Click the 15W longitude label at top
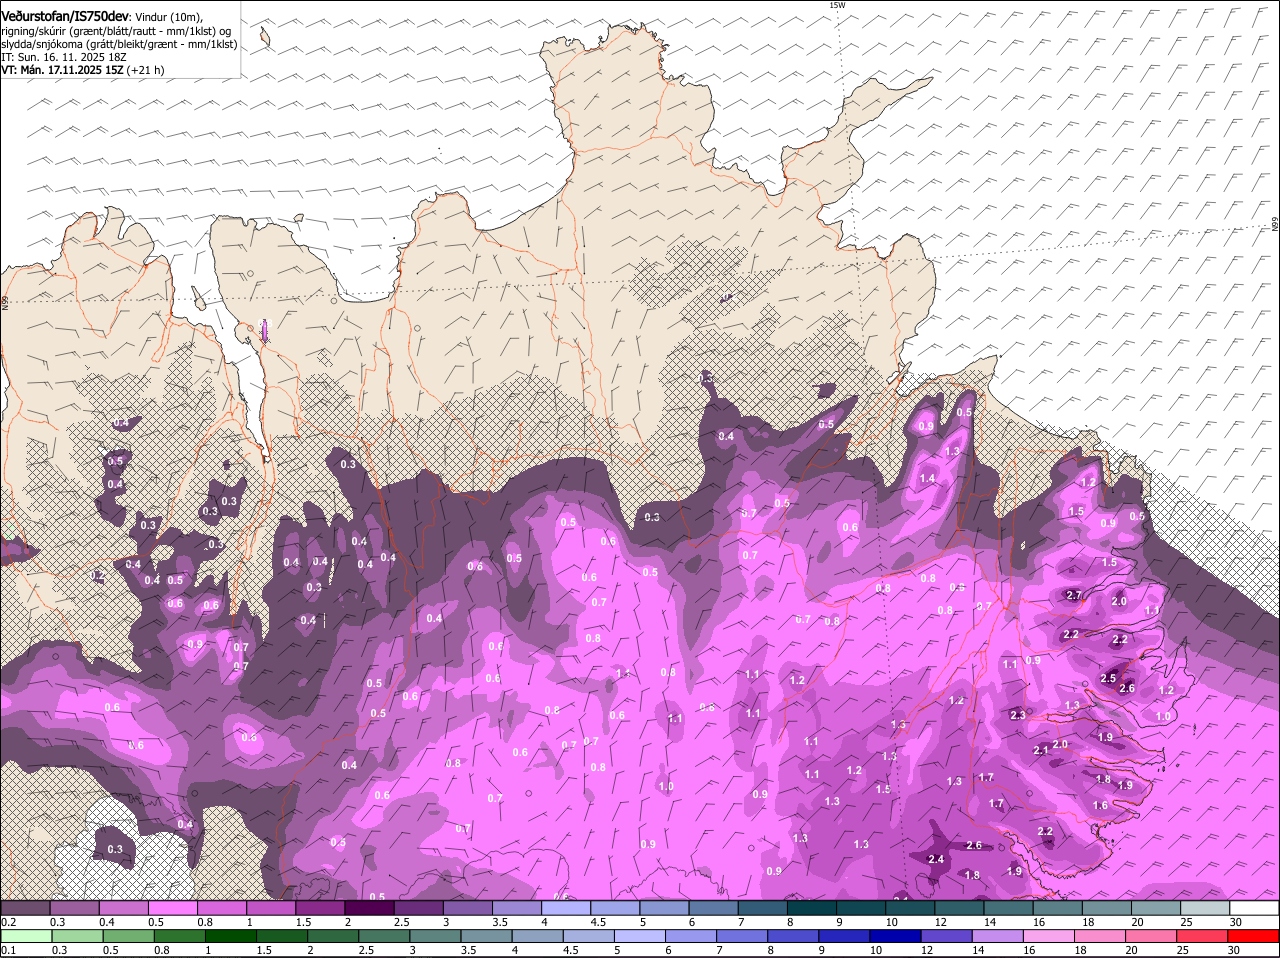 pyautogui.click(x=837, y=5)
